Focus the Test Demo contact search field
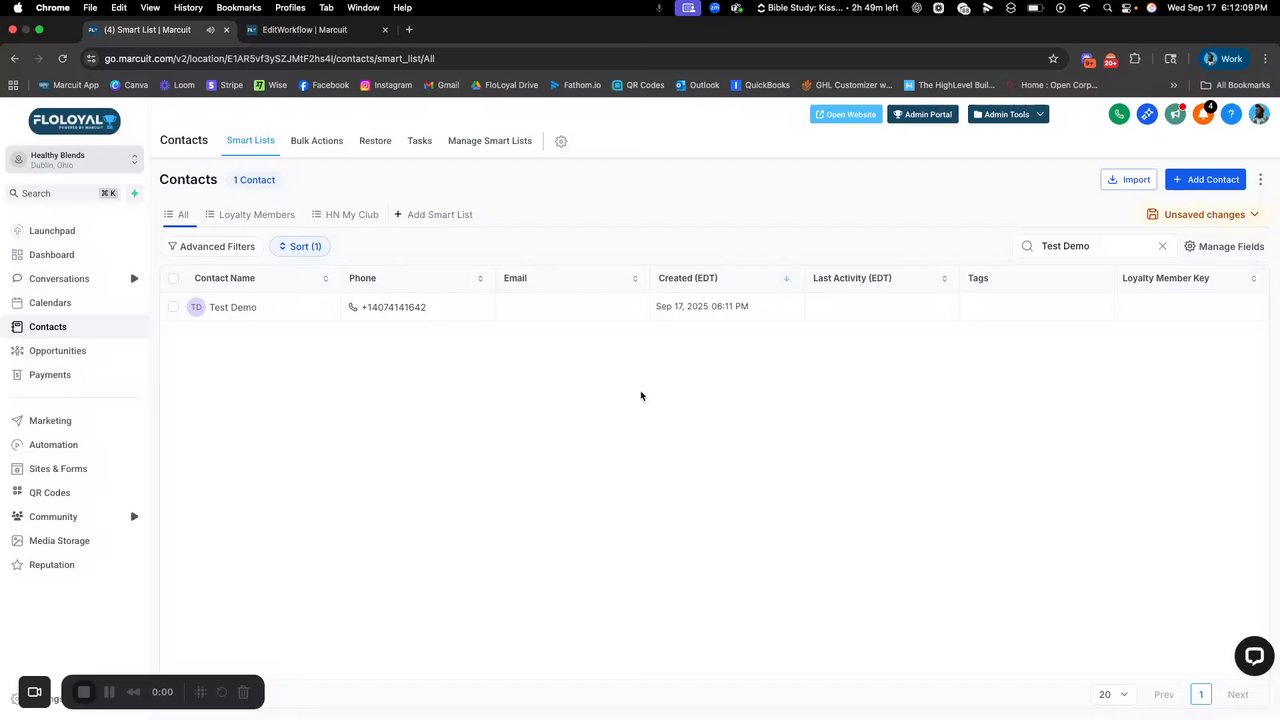The width and height of the screenshot is (1280, 720). click(1094, 246)
